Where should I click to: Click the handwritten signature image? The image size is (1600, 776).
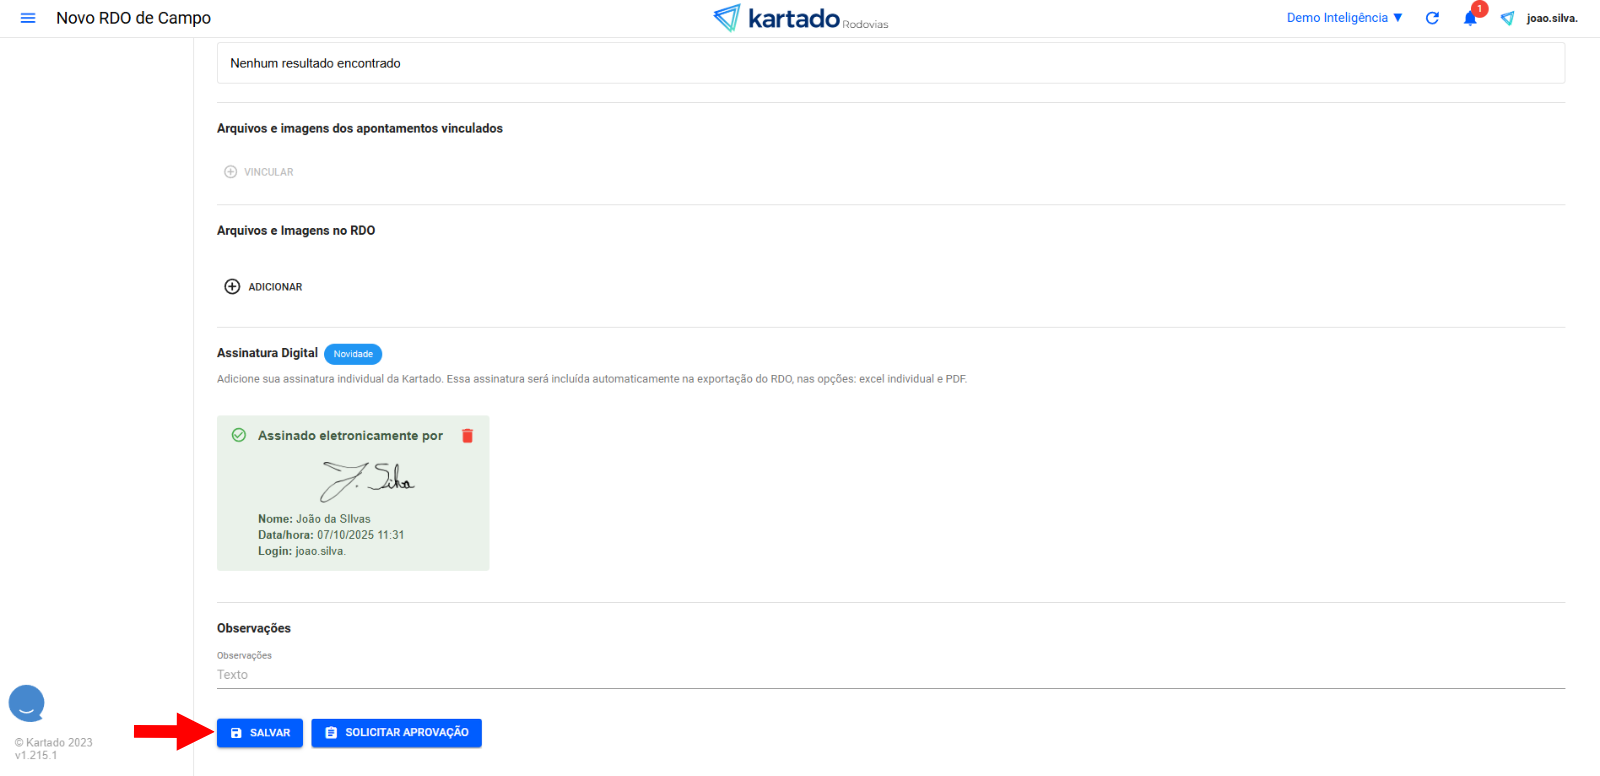[x=367, y=481]
